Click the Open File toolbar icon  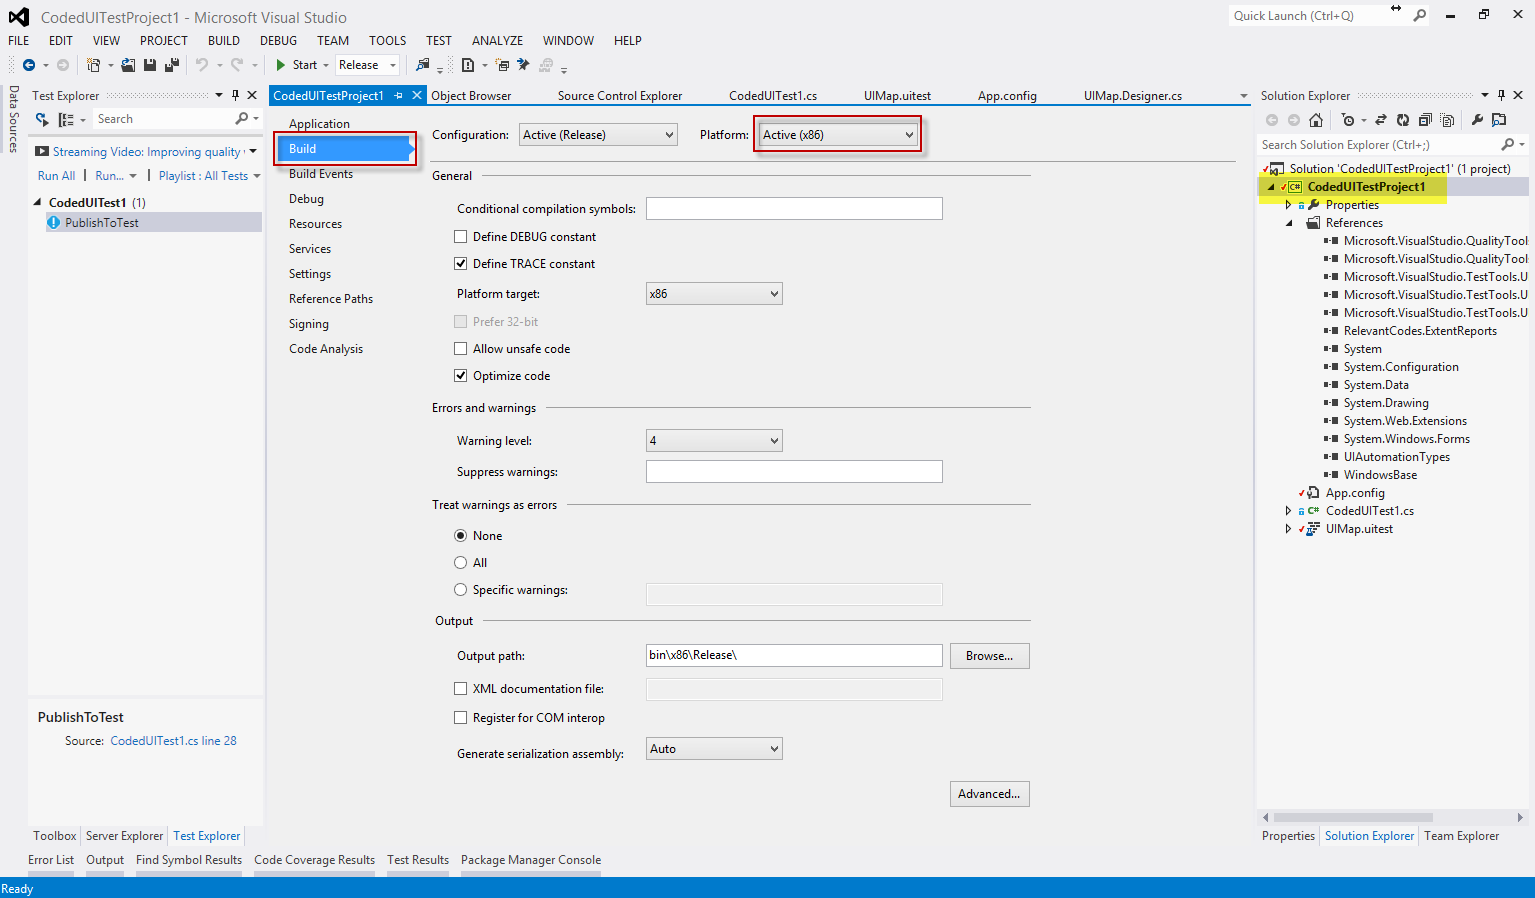pos(128,65)
